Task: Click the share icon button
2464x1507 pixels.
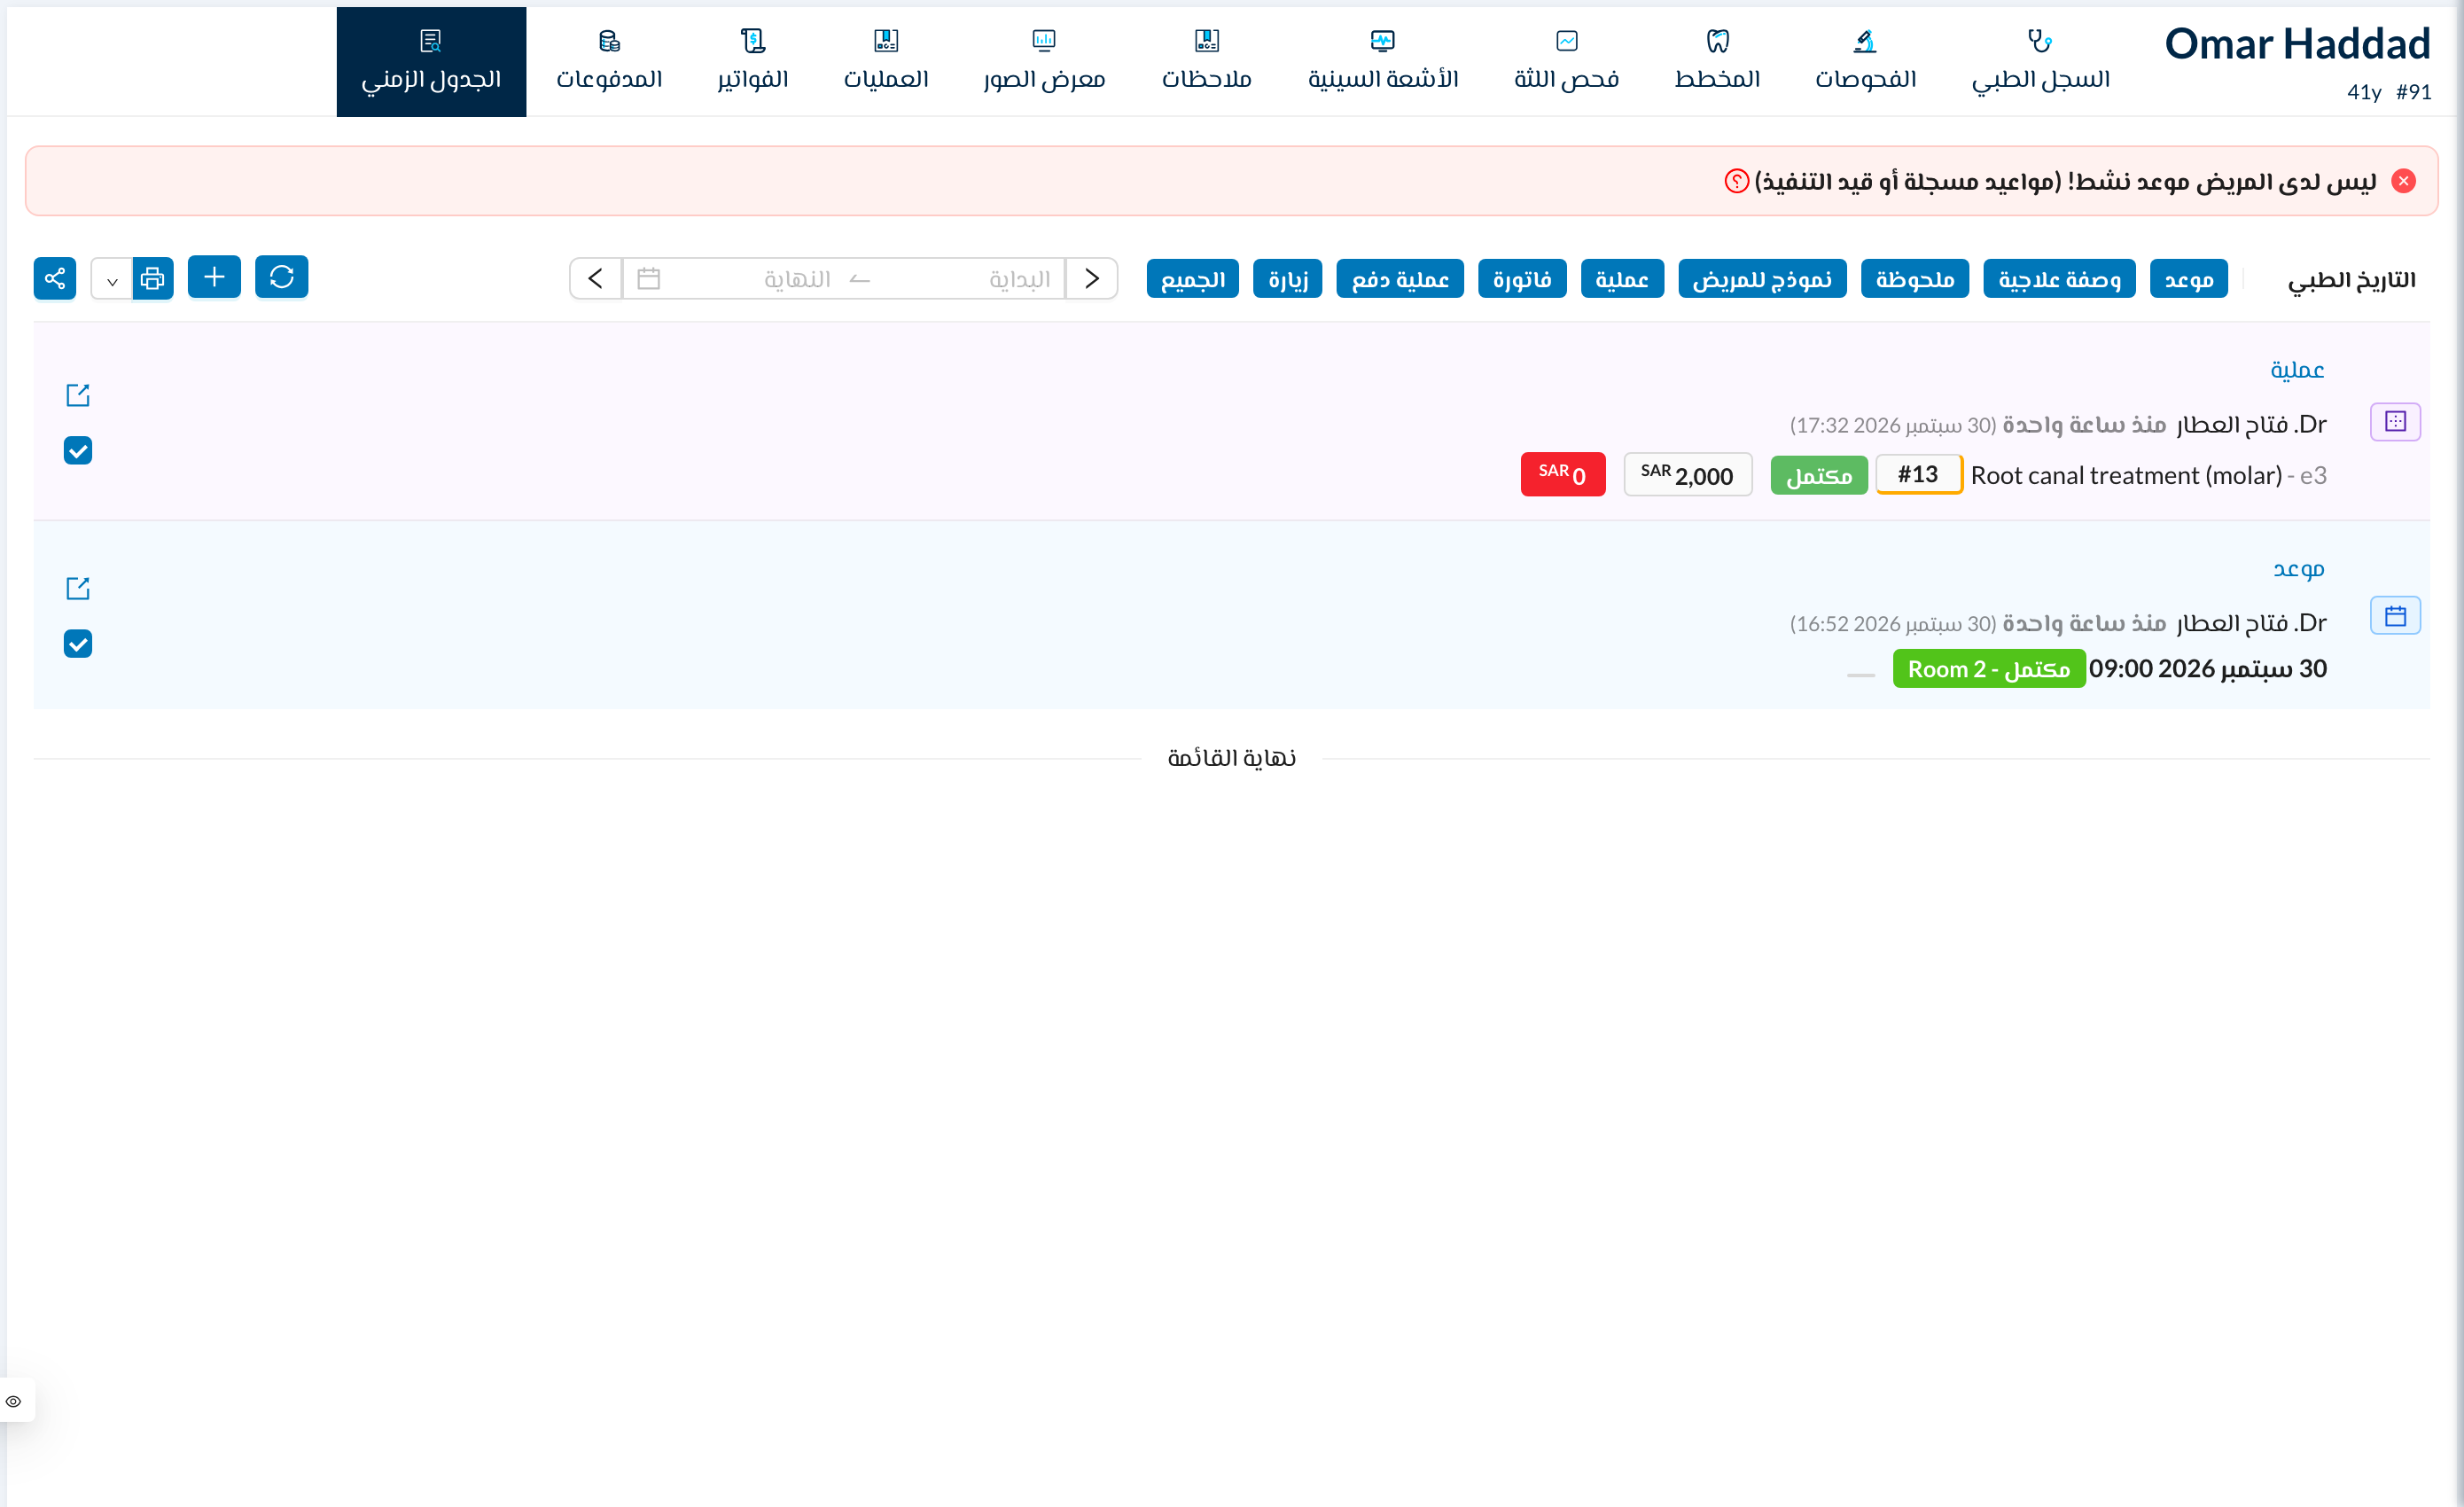Action: tap(55, 278)
